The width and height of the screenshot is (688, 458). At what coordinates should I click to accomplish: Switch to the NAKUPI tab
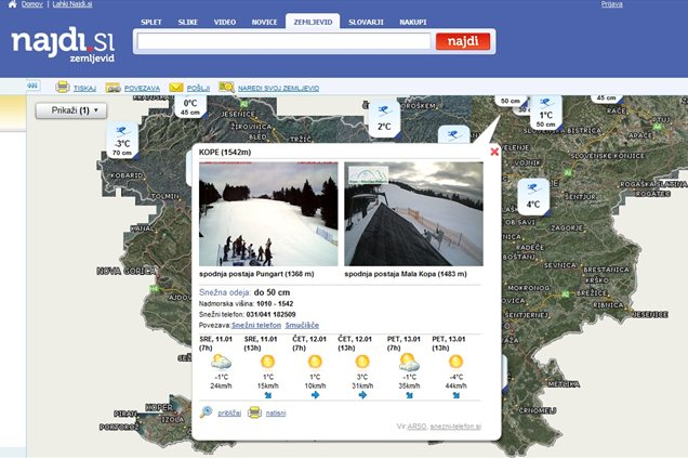click(413, 22)
